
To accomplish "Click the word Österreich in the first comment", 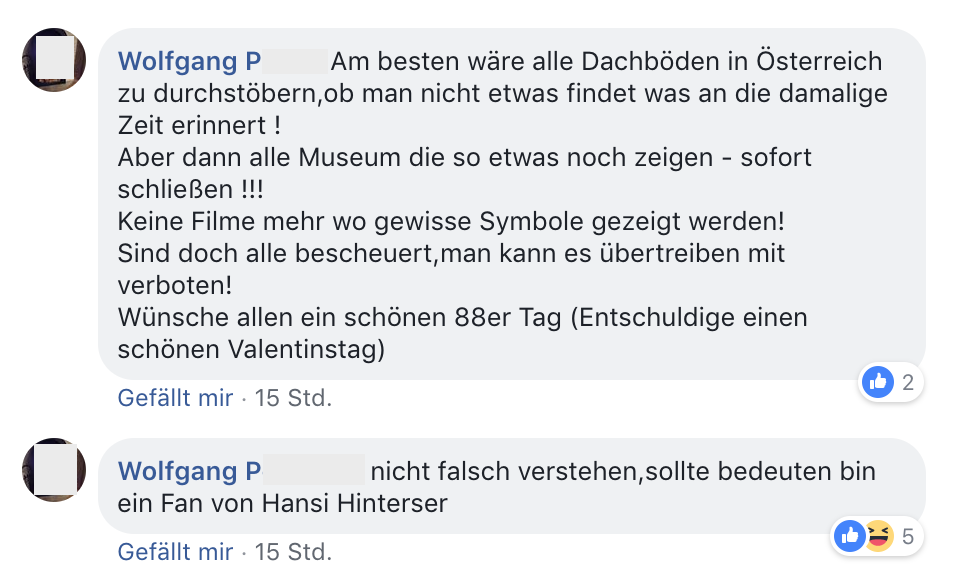I will tap(819, 61).
